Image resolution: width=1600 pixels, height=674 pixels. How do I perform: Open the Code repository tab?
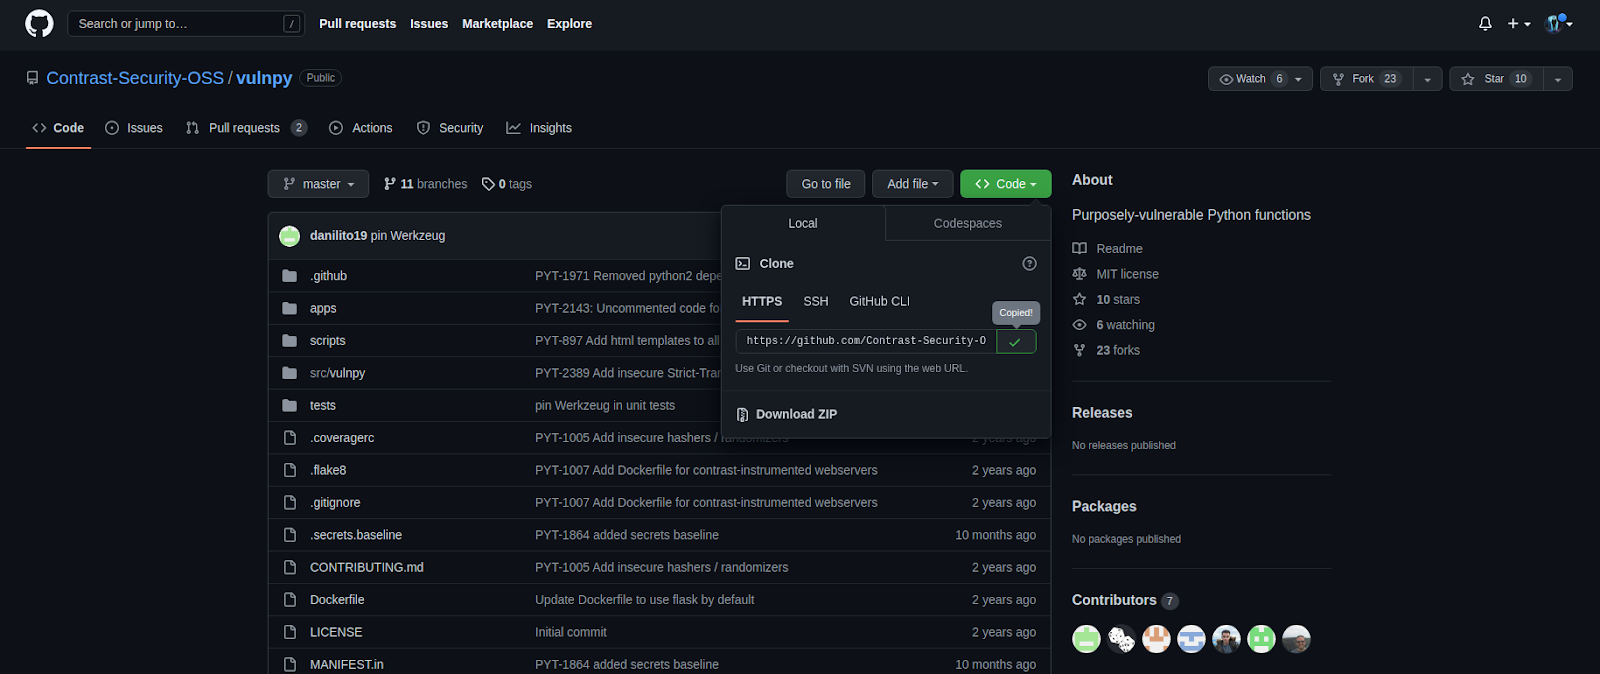[x=58, y=128]
